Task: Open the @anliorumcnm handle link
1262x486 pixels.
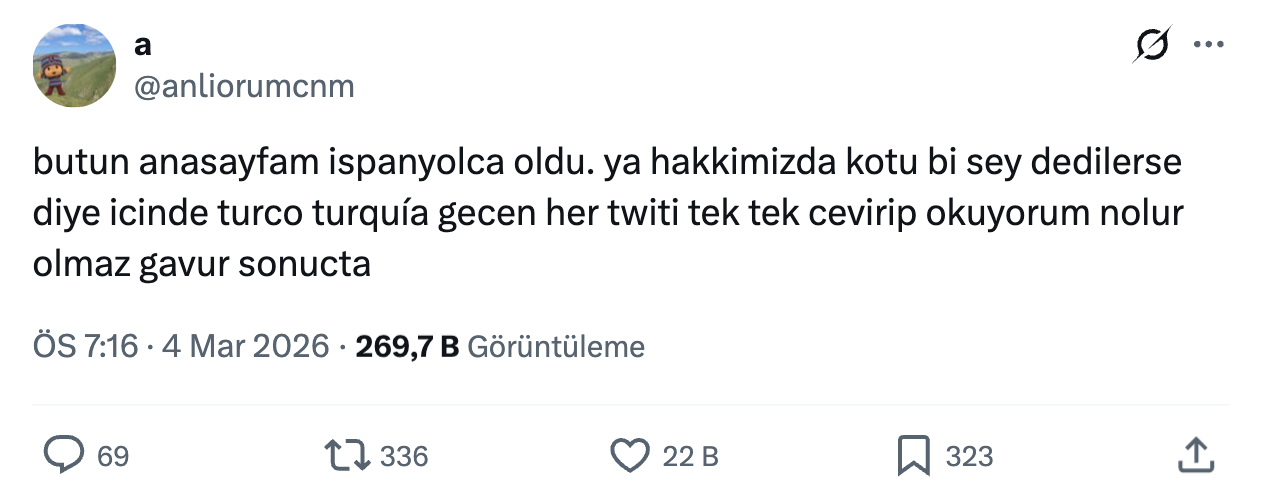Action: coord(243,86)
